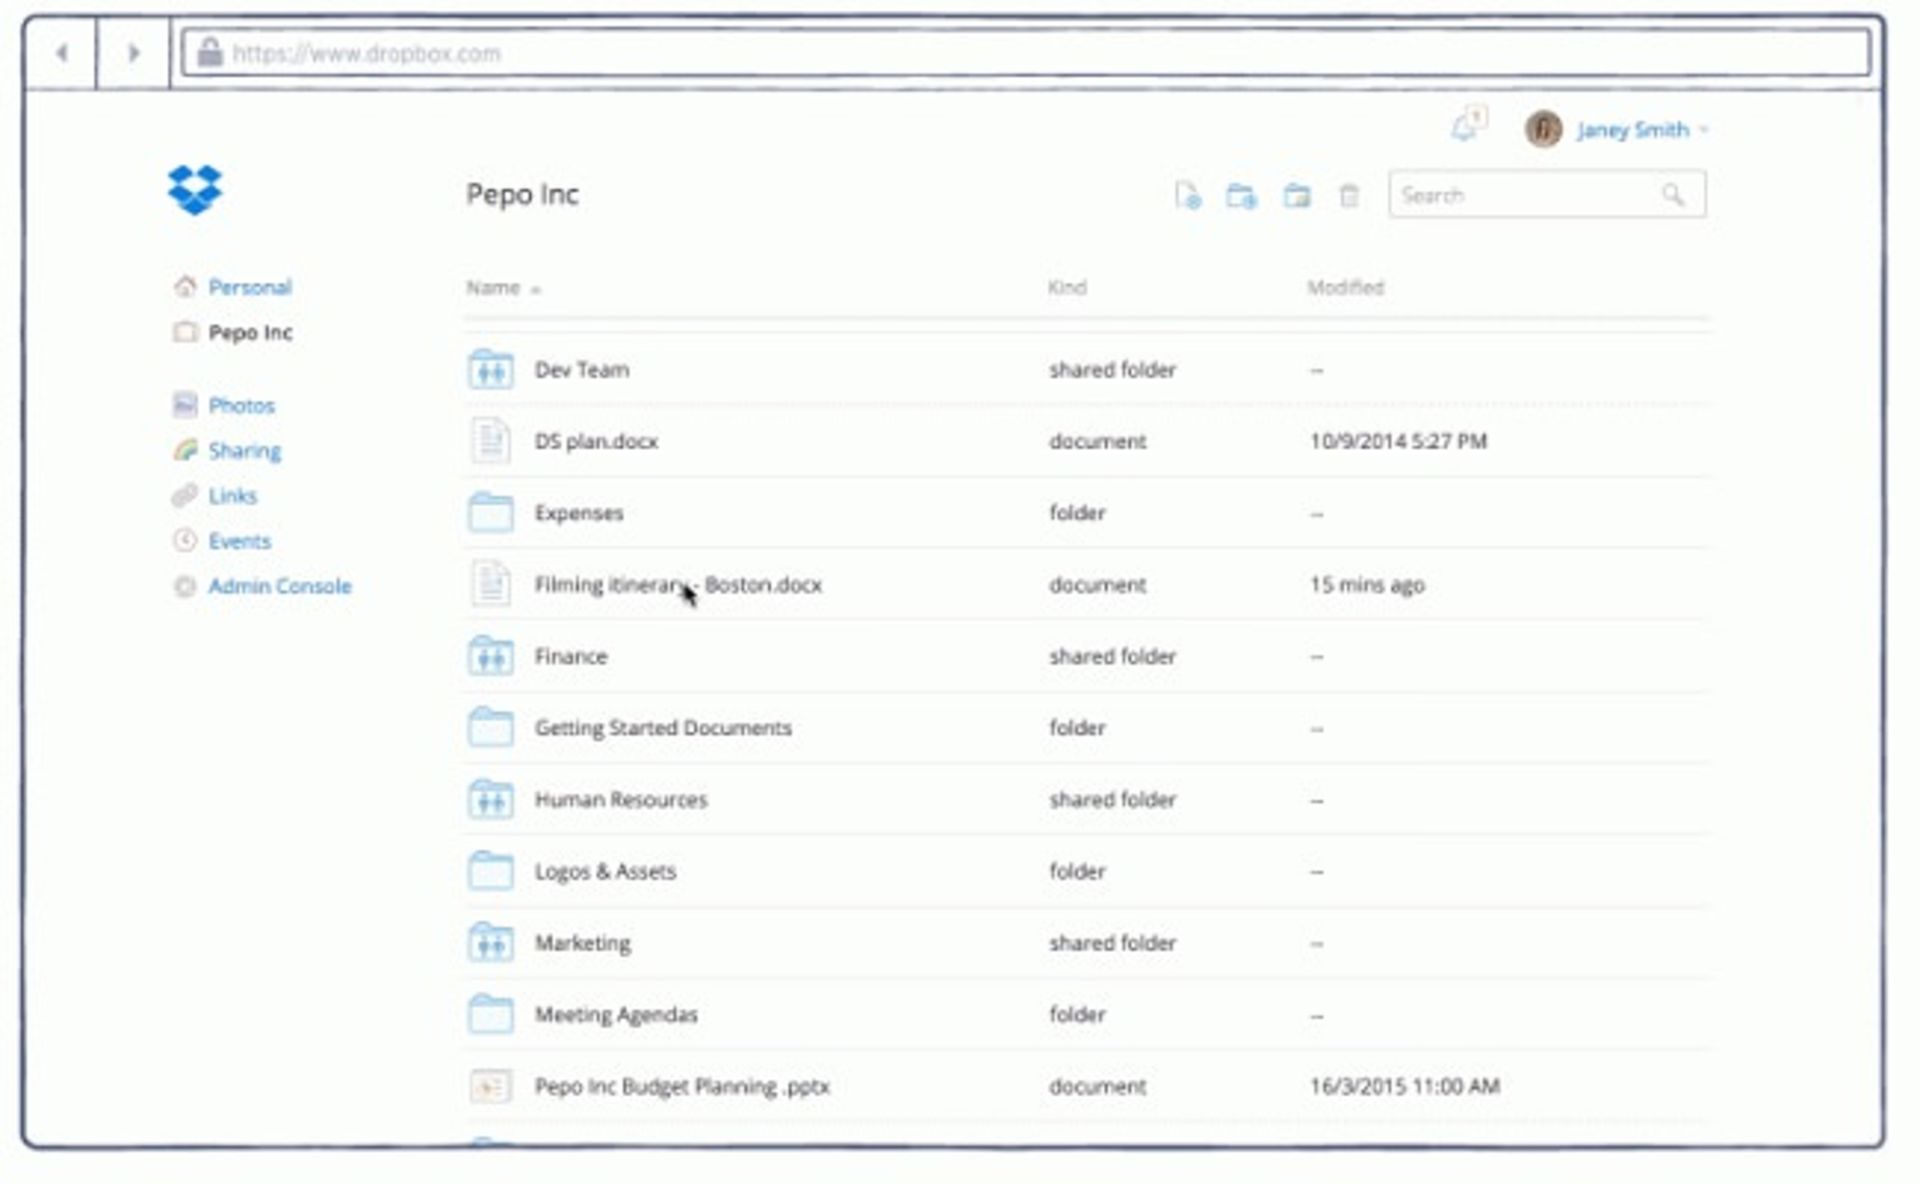1920x1184 pixels.
Task: Click the DS plan.docx document icon
Action: [x=490, y=441]
